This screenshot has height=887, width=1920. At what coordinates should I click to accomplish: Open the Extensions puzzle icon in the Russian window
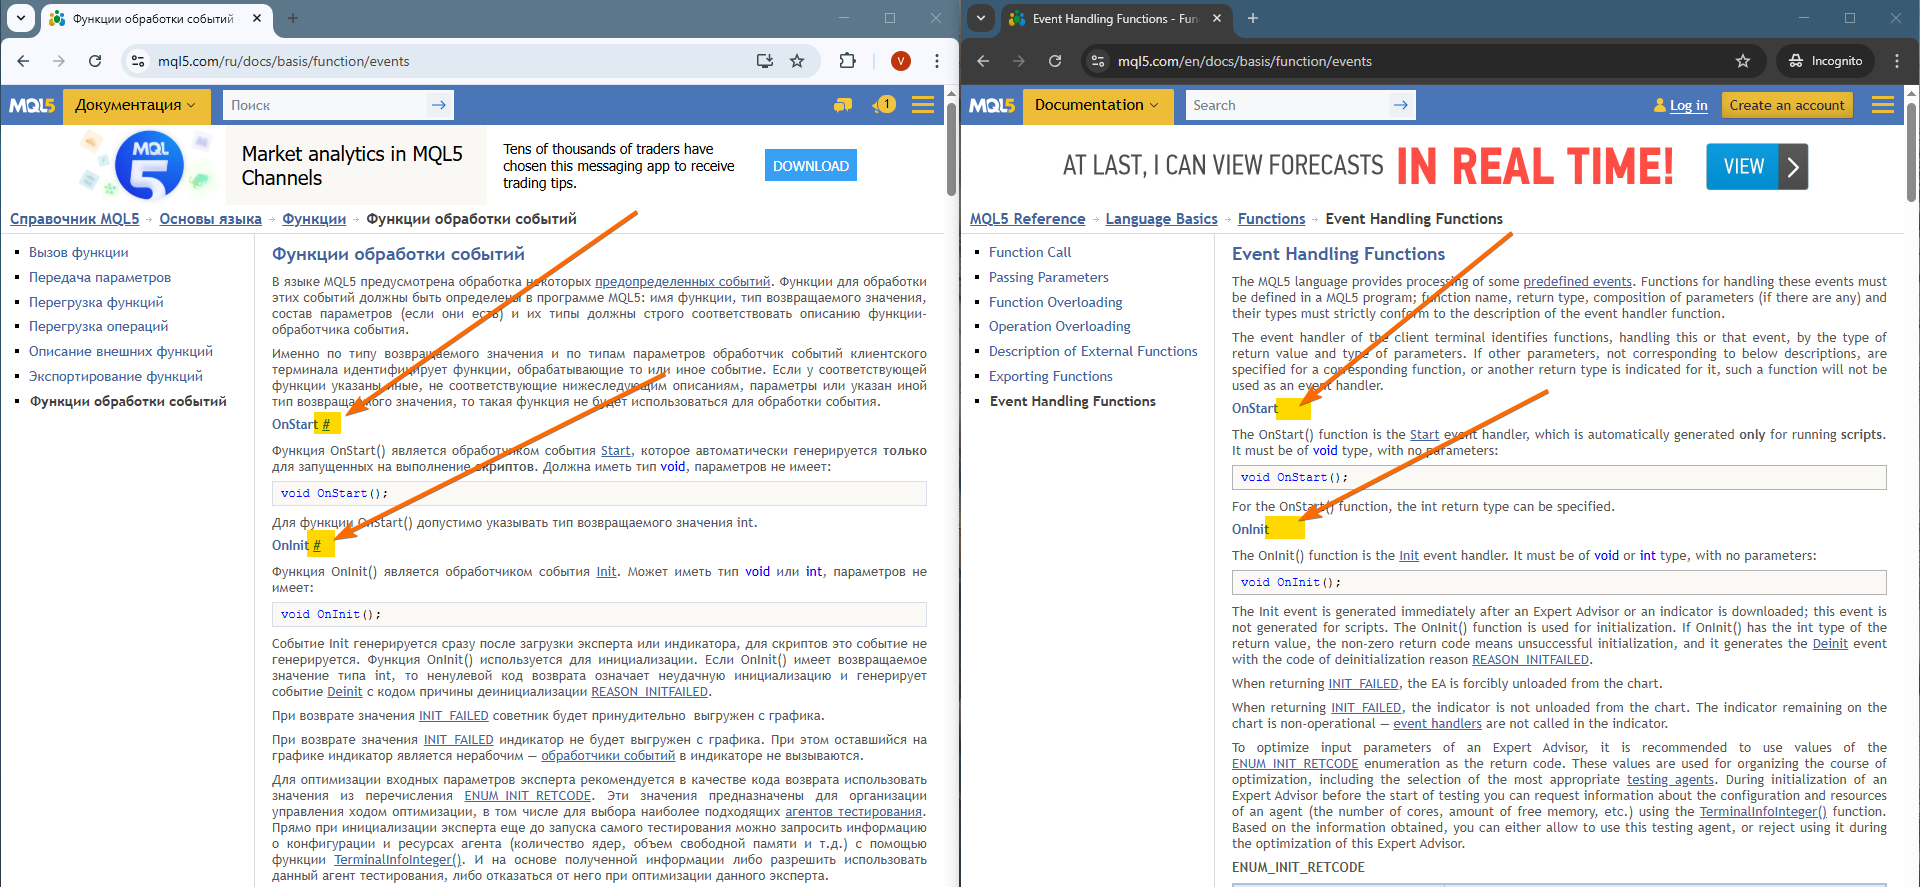(848, 61)
